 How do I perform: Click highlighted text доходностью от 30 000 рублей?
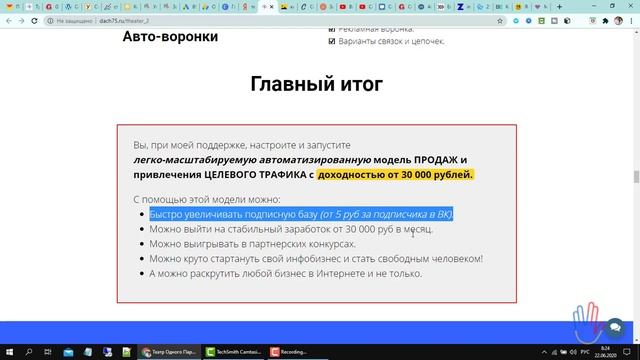pos(395,175)
